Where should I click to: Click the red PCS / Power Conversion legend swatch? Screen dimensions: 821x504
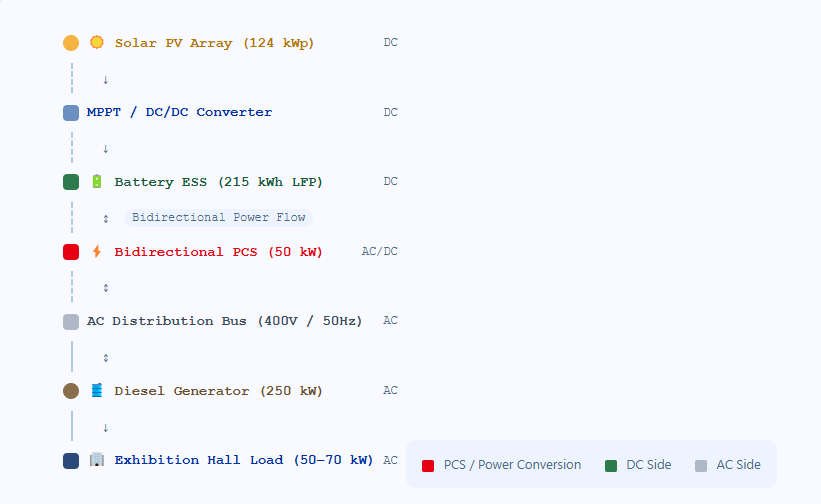coord(428,466)
